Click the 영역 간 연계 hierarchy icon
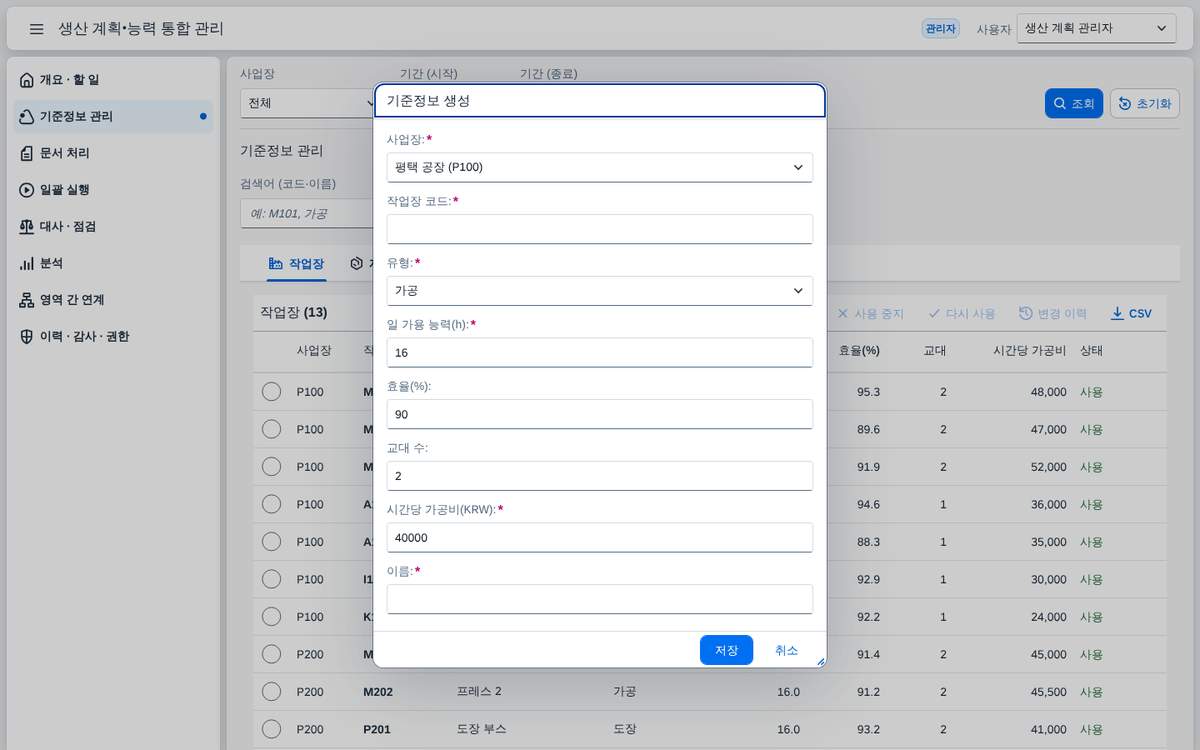This screenshot has width=1200, height=750. pyautogui.click(x=27, y=300)
